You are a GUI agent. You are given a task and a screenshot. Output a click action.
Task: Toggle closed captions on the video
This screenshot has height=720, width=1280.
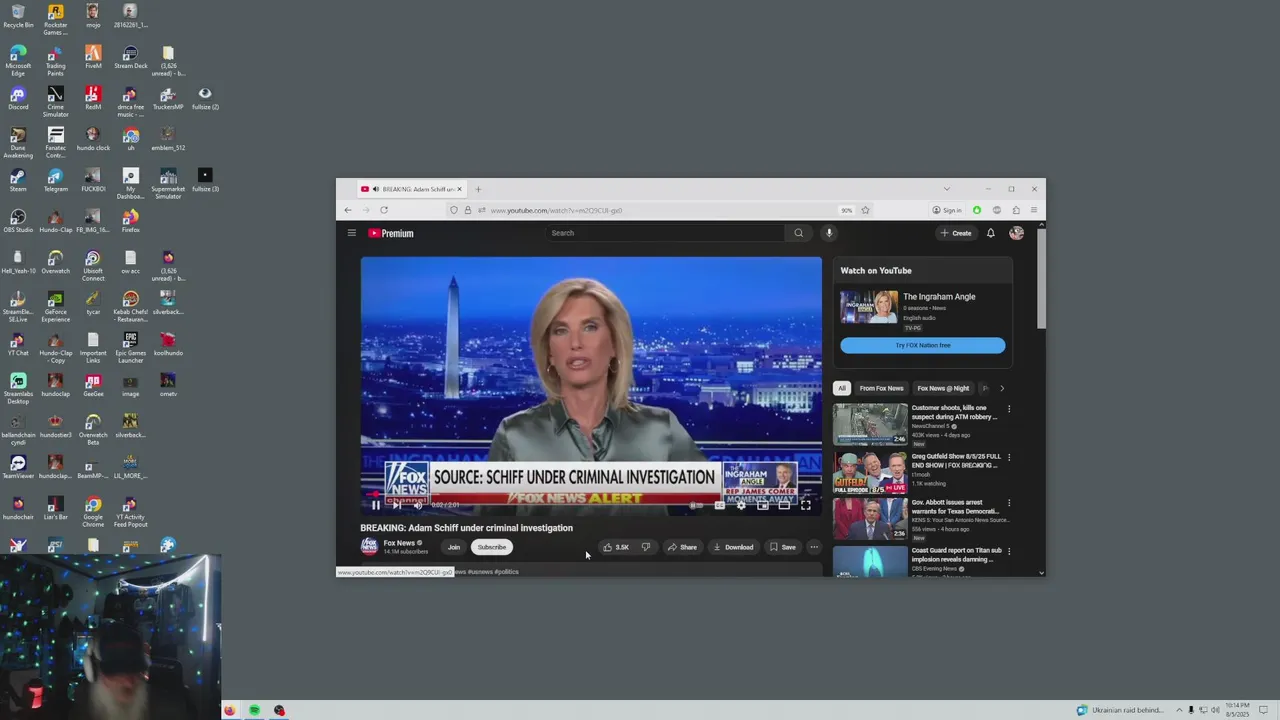(719, 505)
